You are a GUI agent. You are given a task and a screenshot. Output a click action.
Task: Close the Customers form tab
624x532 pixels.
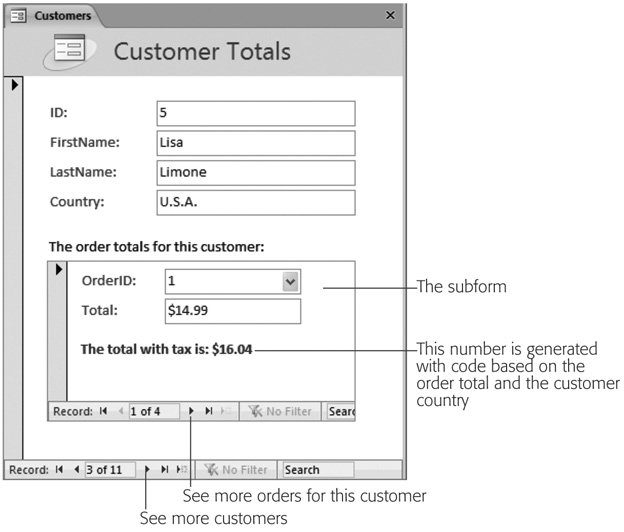(390, 15)
